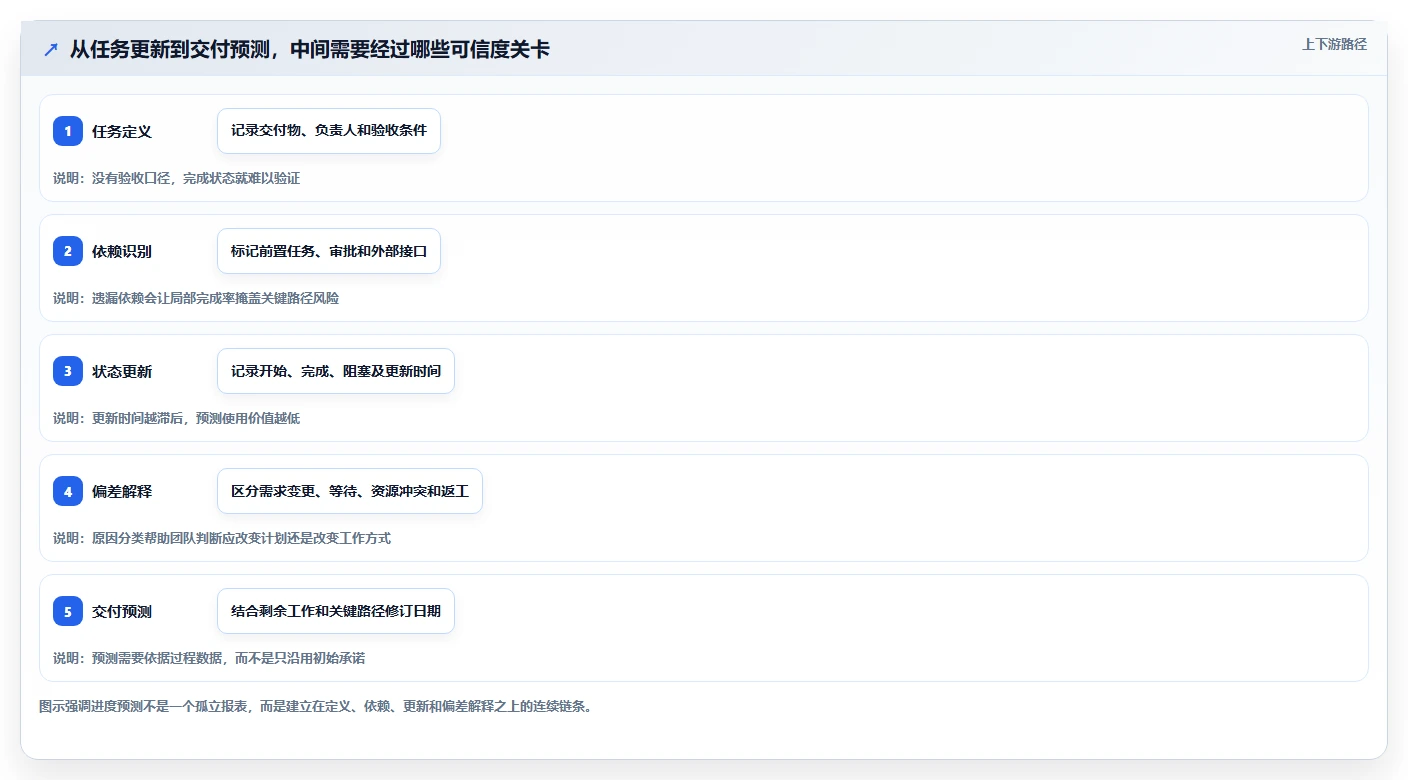The image size is (1408, 780).
Task: Click the note 没有验收口径，完成状态就难以验证
Action: [x=176, y=178]
